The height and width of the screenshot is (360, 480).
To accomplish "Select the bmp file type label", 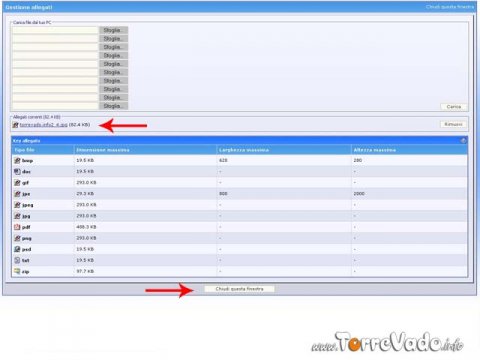I will [27, 161].
